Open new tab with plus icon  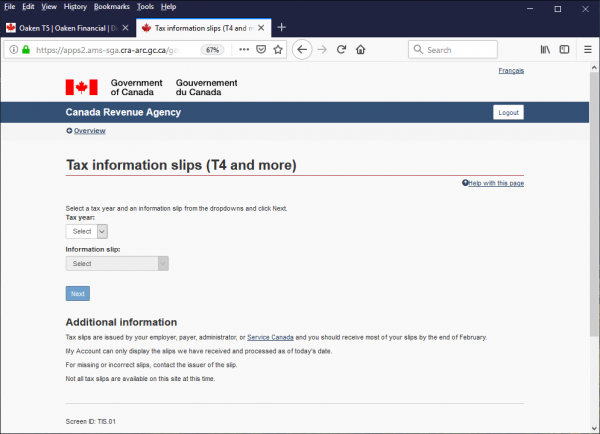click(281, 27)
